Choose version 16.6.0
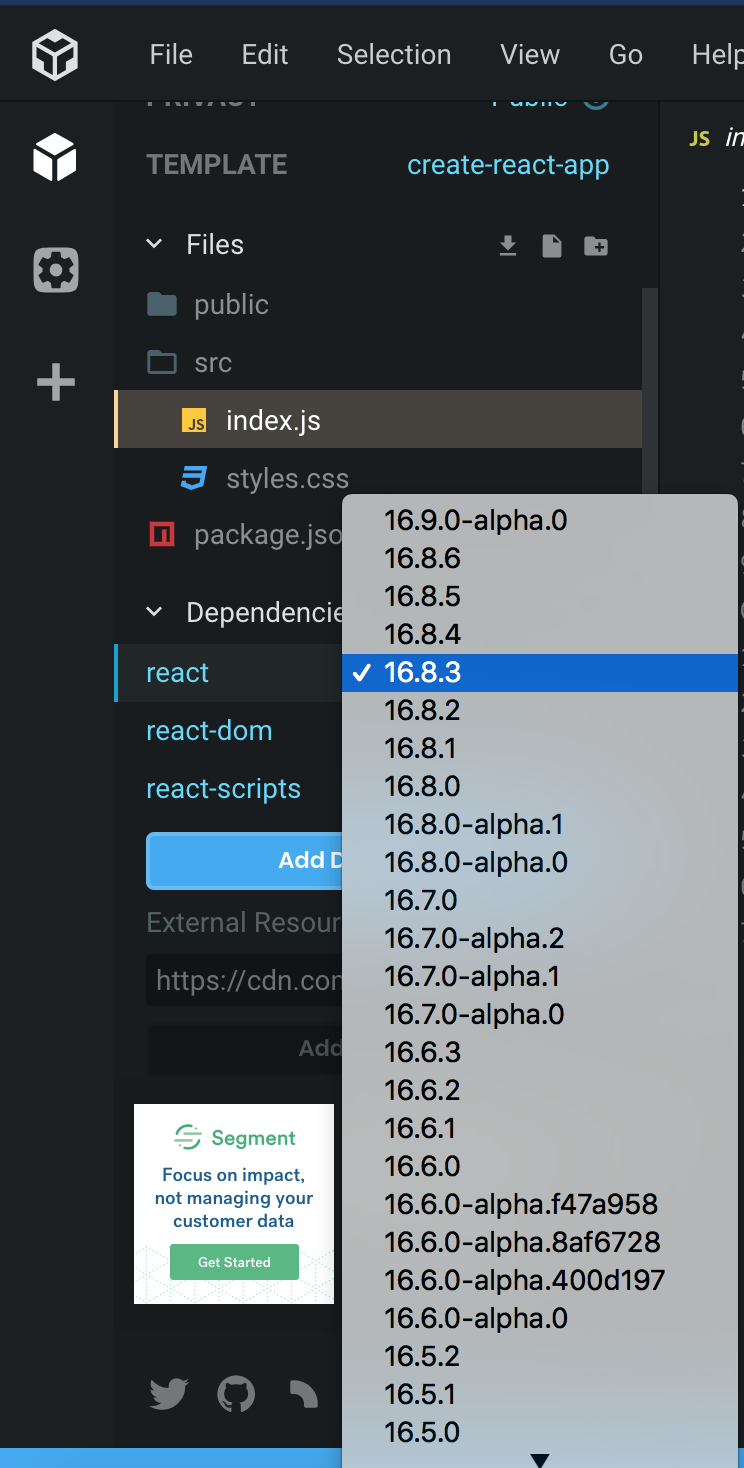The image size is (744, 1468). click(540, 1166)
